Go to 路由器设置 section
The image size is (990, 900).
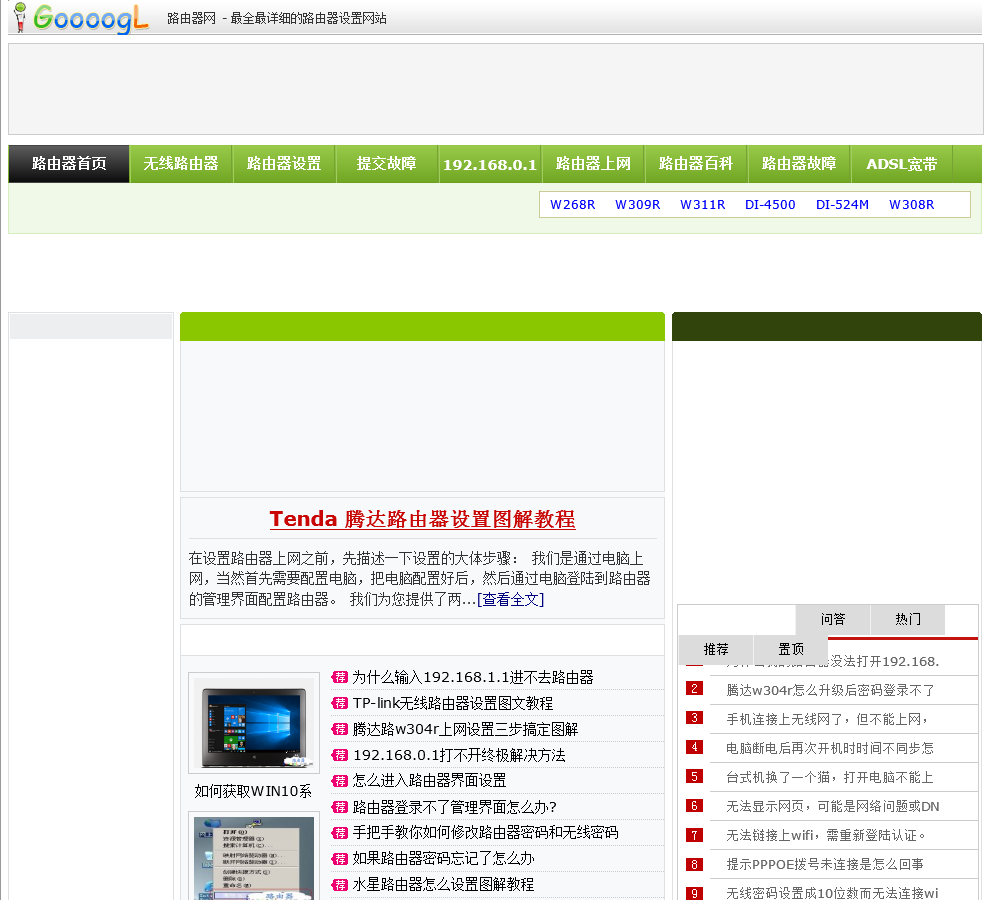coord(283,164)
